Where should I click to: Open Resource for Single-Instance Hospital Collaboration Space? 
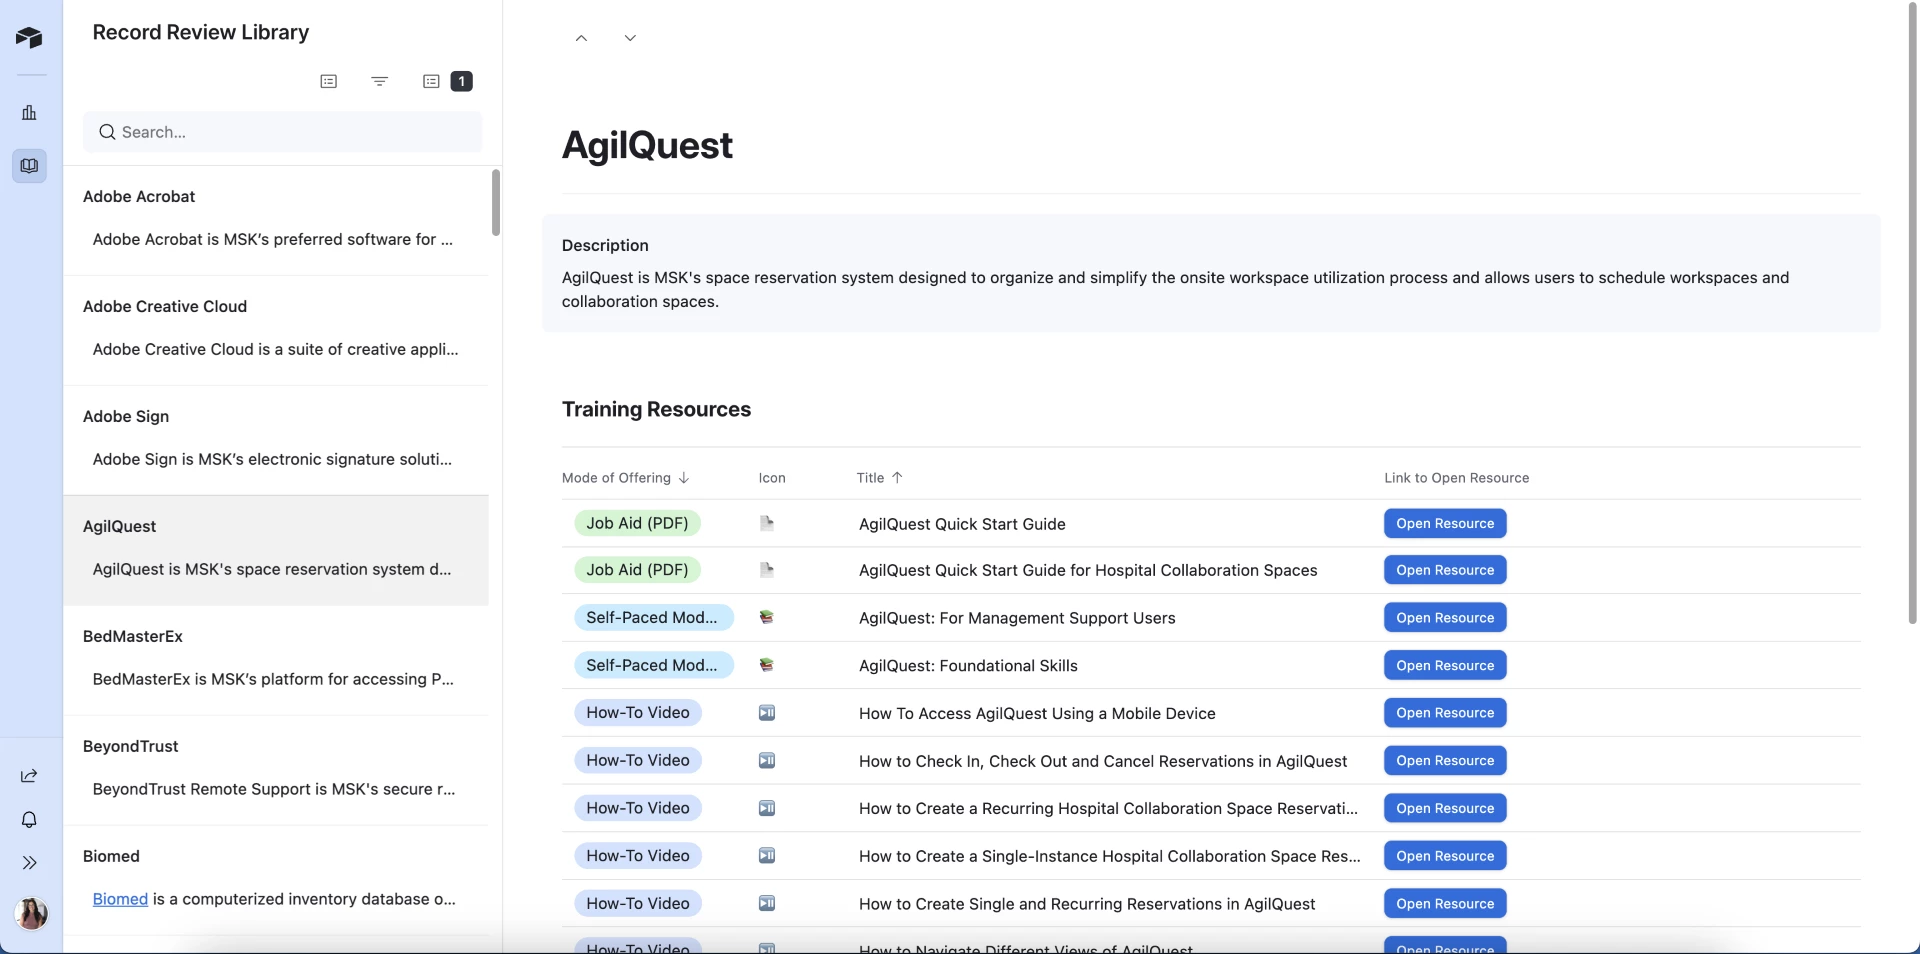coord(1445,856)
